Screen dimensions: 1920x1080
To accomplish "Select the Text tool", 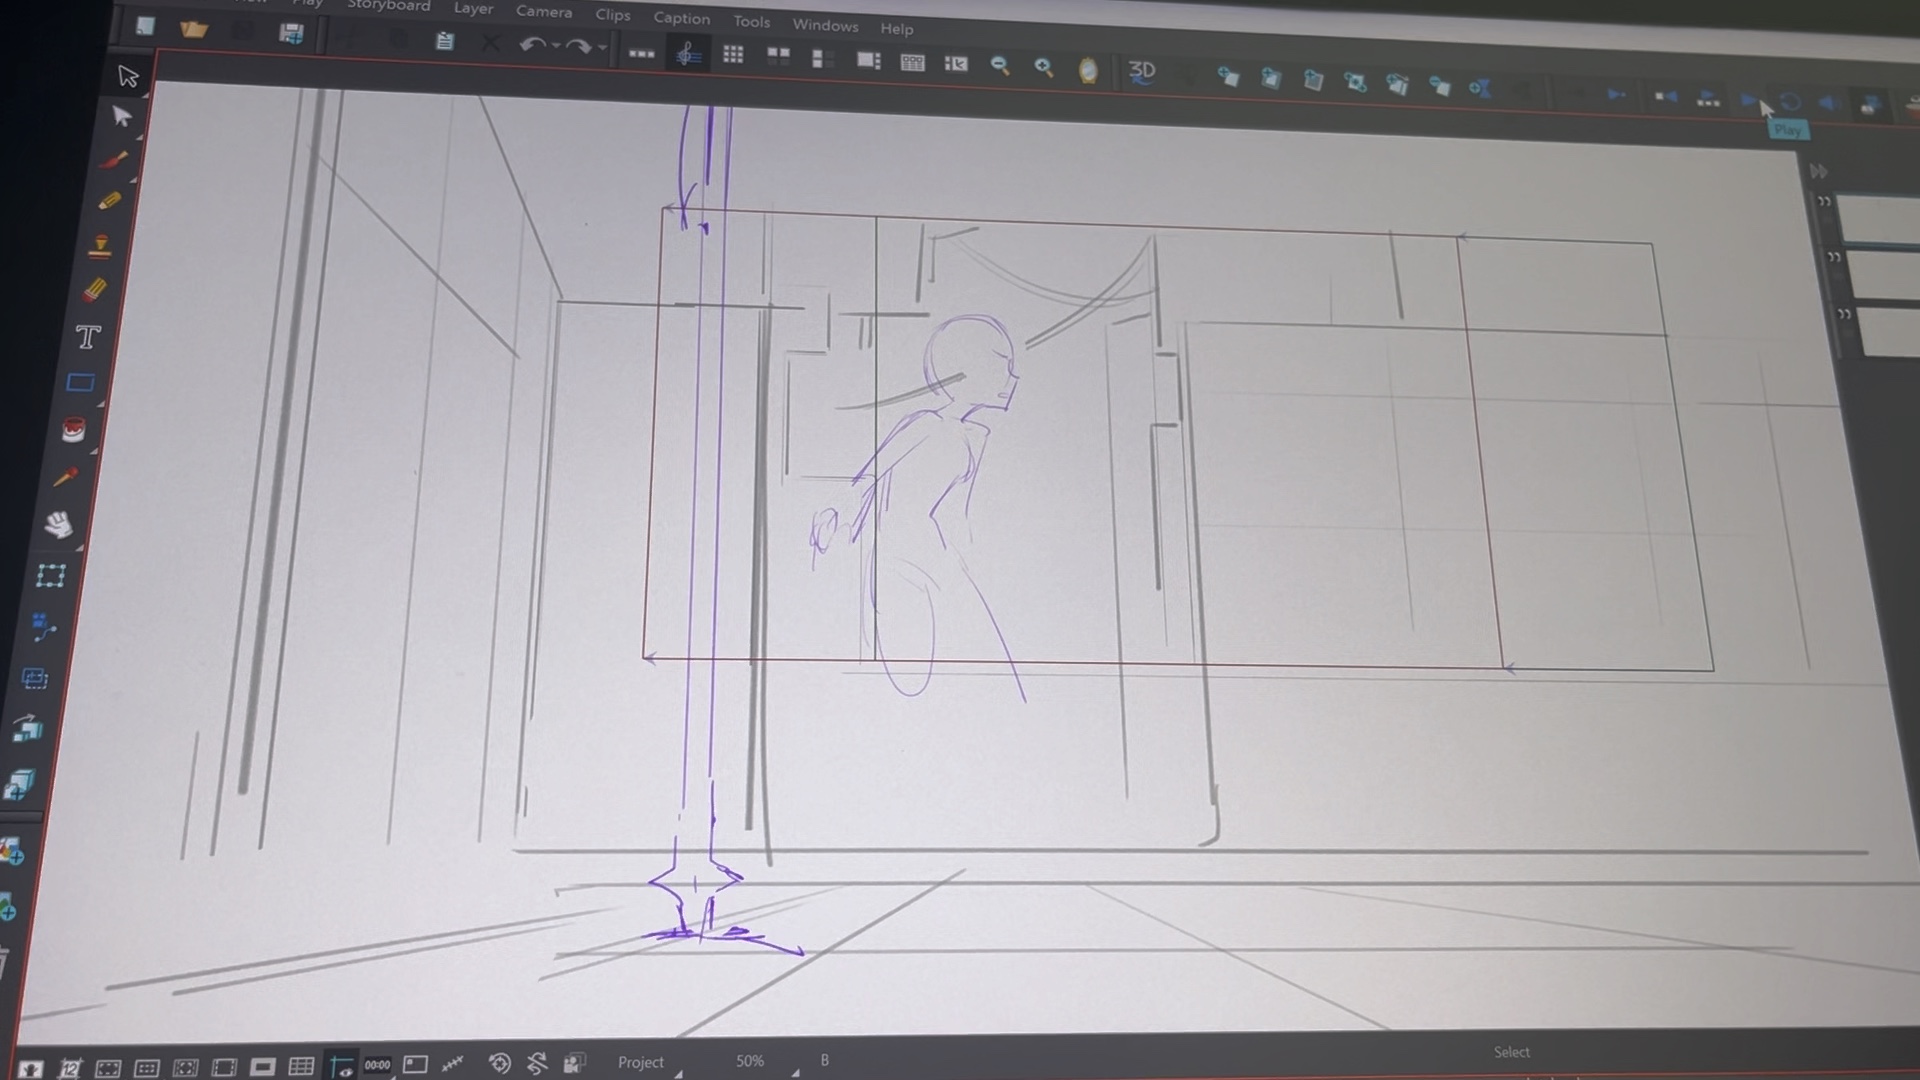I will [88, 336].
